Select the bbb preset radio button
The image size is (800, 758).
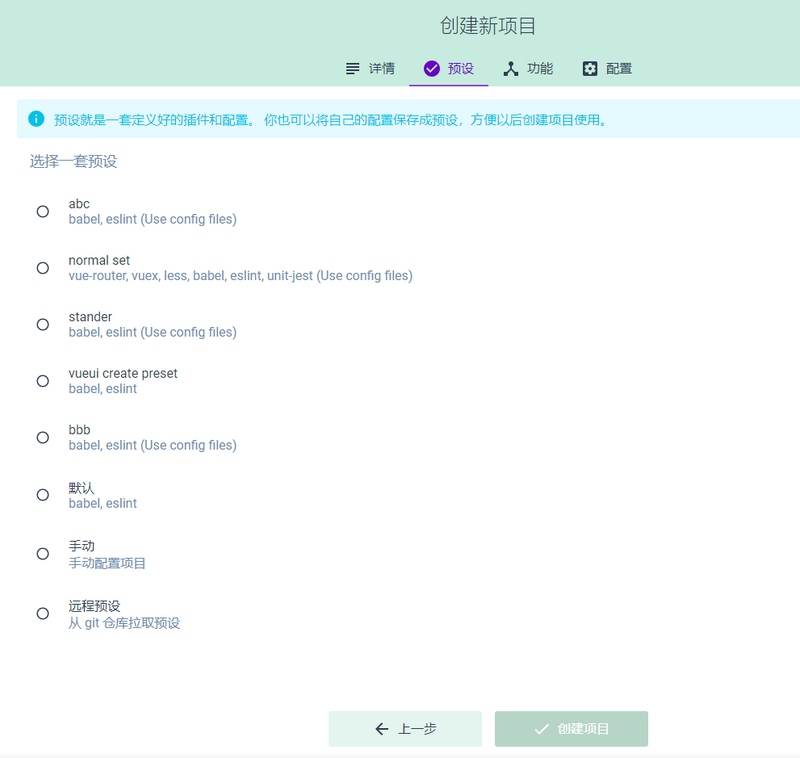[x=43, y=438]
